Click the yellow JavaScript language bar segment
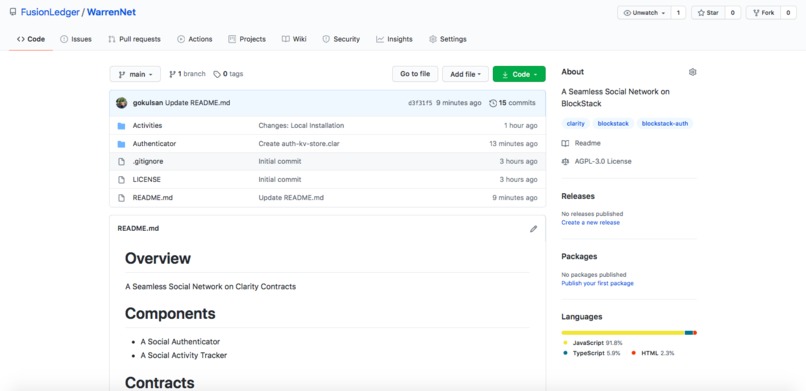 (x=623, y=333)
